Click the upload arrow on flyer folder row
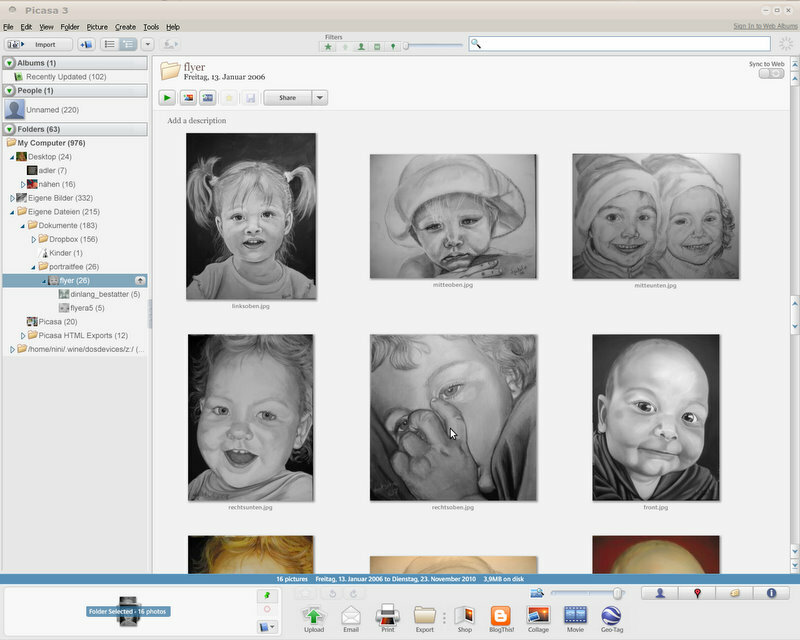The image size is (800, 640). point(140,281)
